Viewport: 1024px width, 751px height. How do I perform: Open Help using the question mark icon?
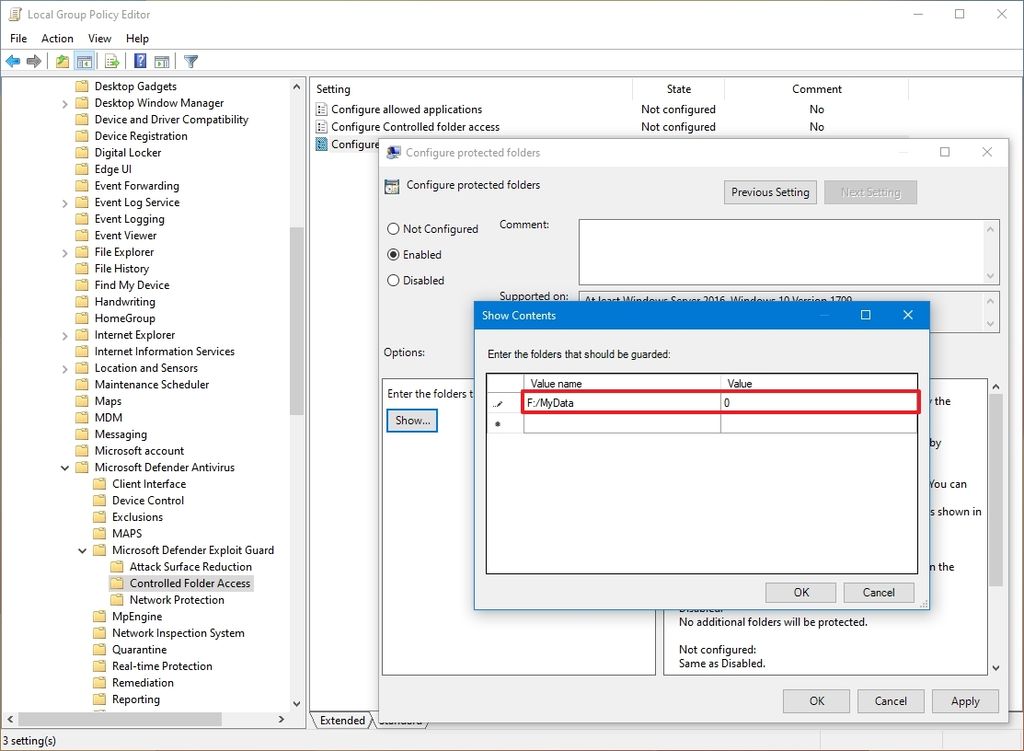coord(140,61)
